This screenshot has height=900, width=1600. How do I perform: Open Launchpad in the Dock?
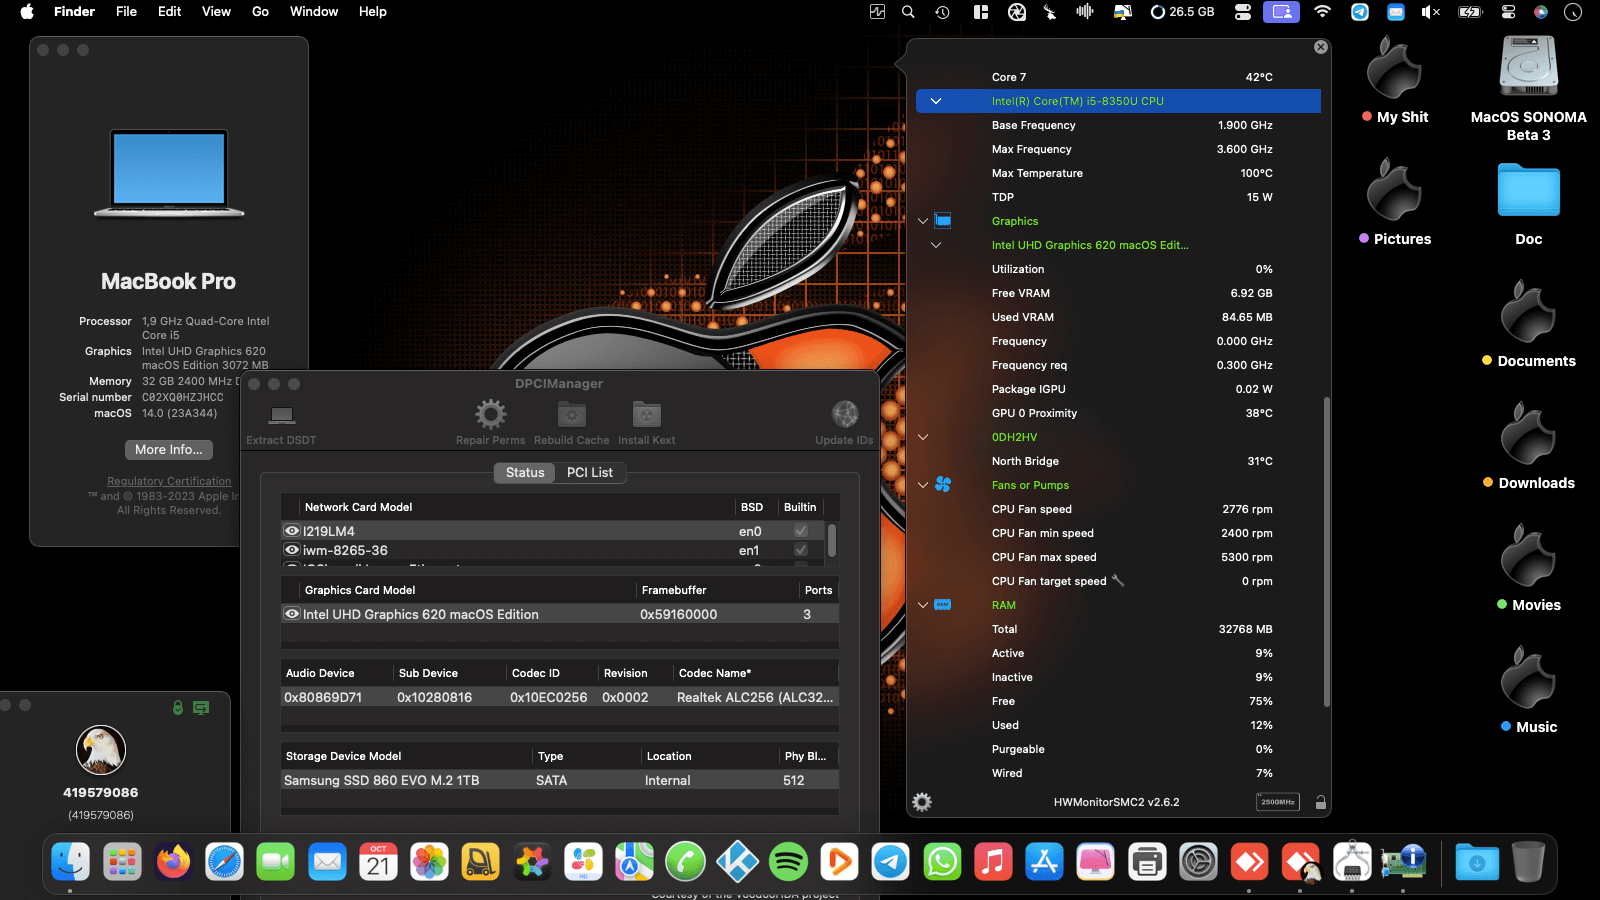click(x=122, y=862)
